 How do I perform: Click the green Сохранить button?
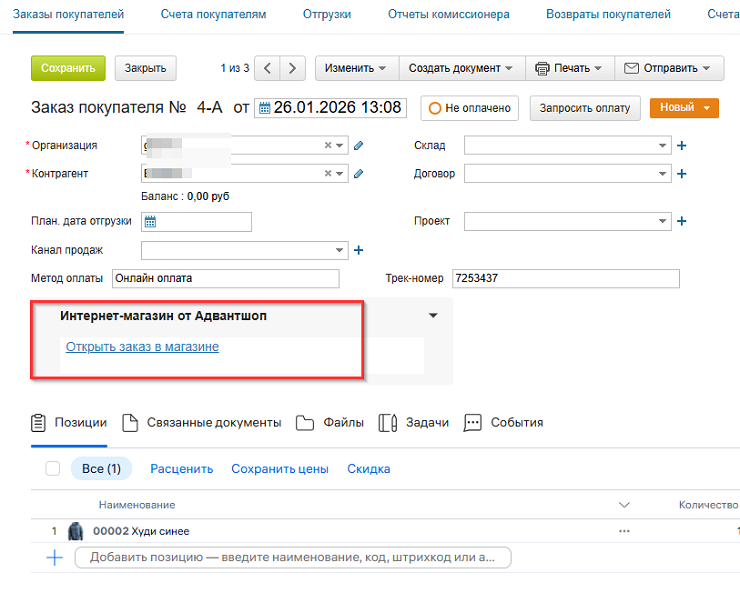click(68, 68)
